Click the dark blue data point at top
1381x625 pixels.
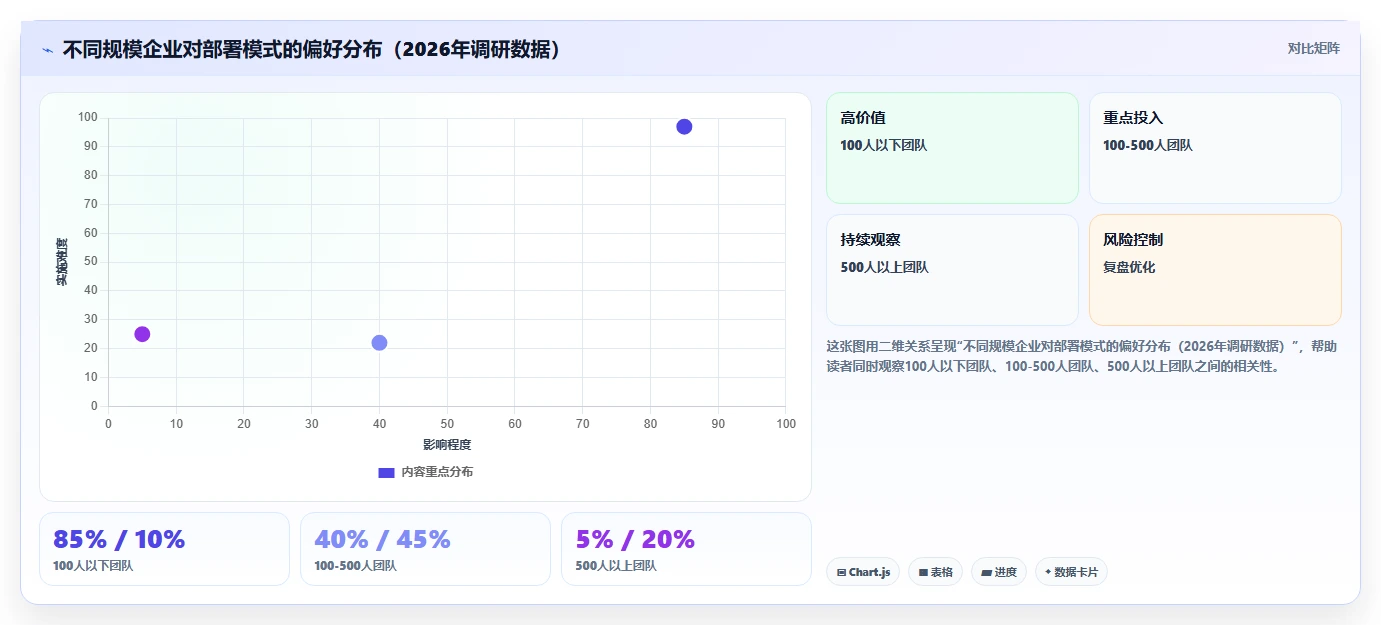[x=684, y=127]
